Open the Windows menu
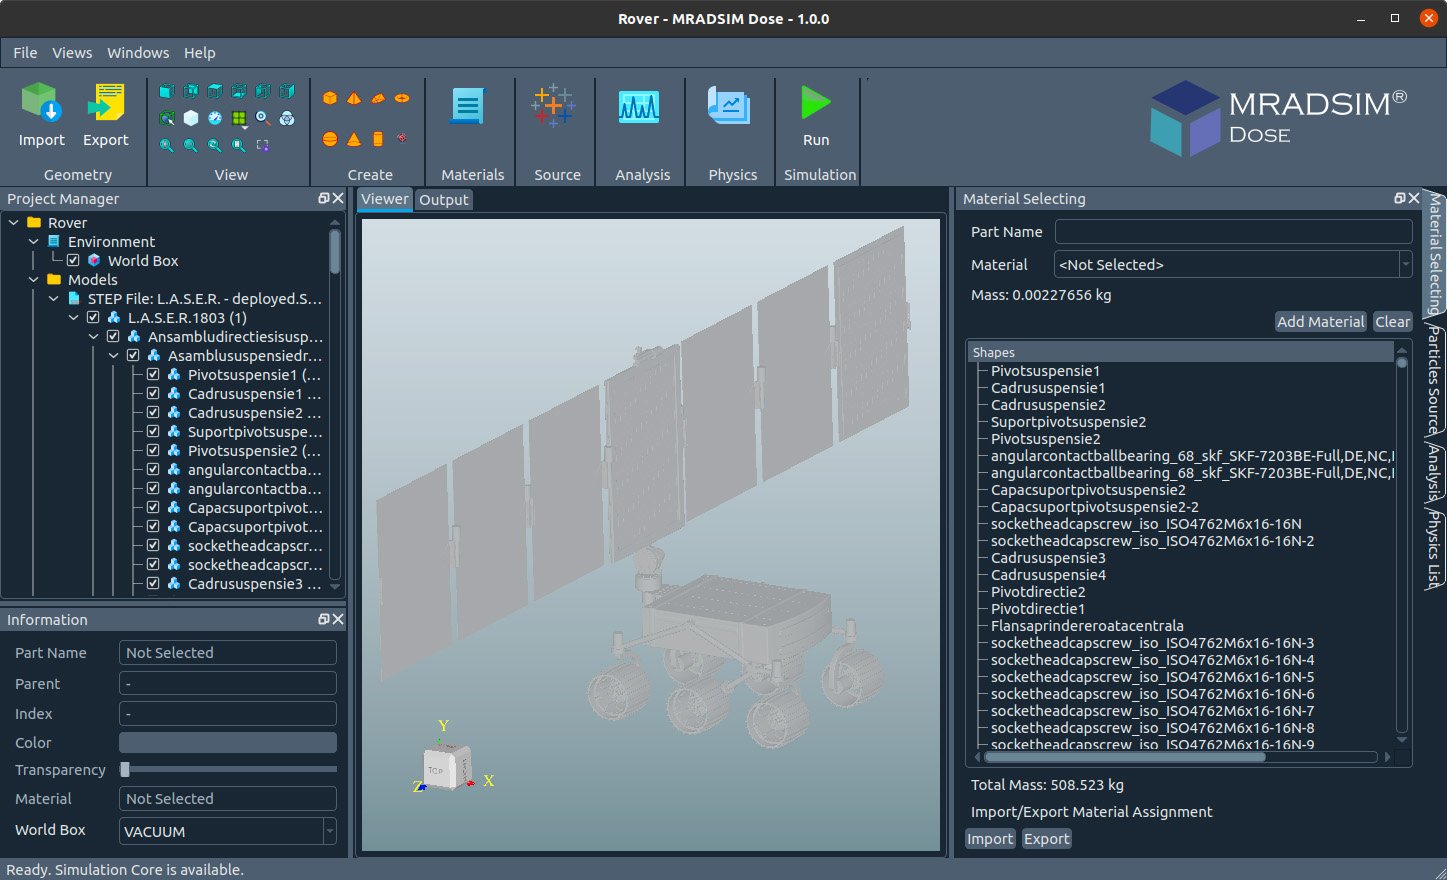Screen dimensions: 1447x880 coord(138,53)
